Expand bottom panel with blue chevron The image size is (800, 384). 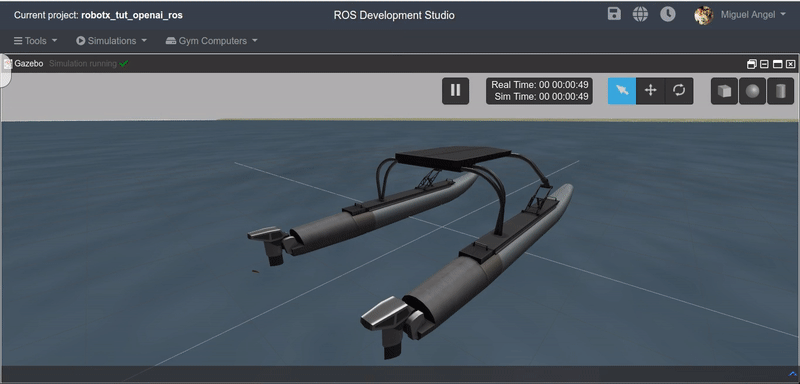tap(792, 374)
